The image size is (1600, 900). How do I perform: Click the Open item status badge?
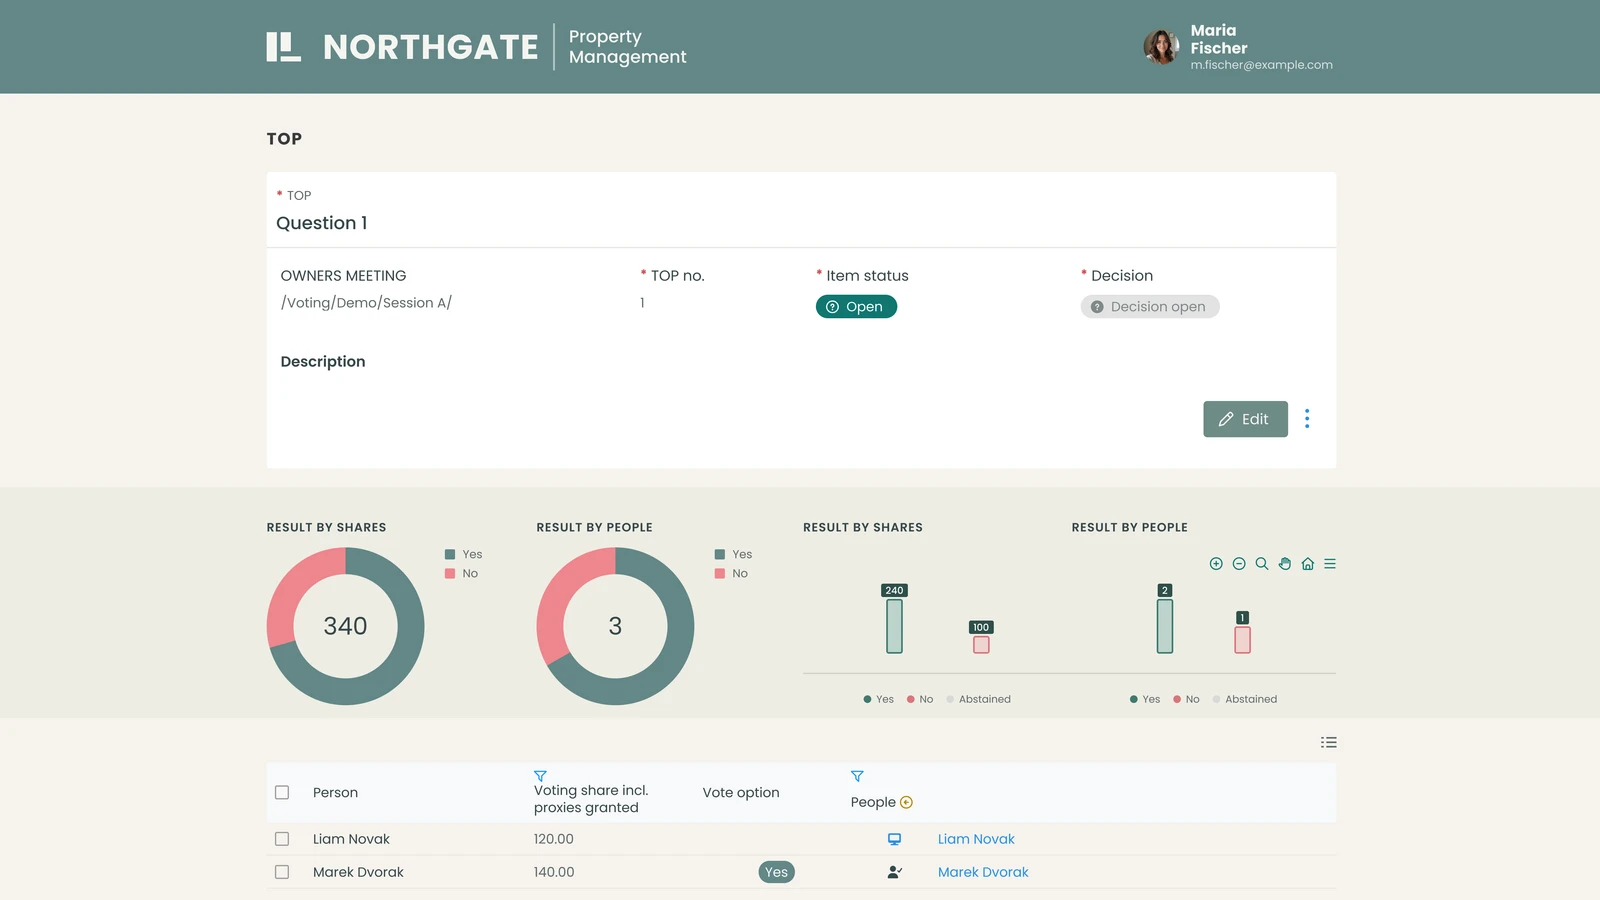click(x=856, y=307)
